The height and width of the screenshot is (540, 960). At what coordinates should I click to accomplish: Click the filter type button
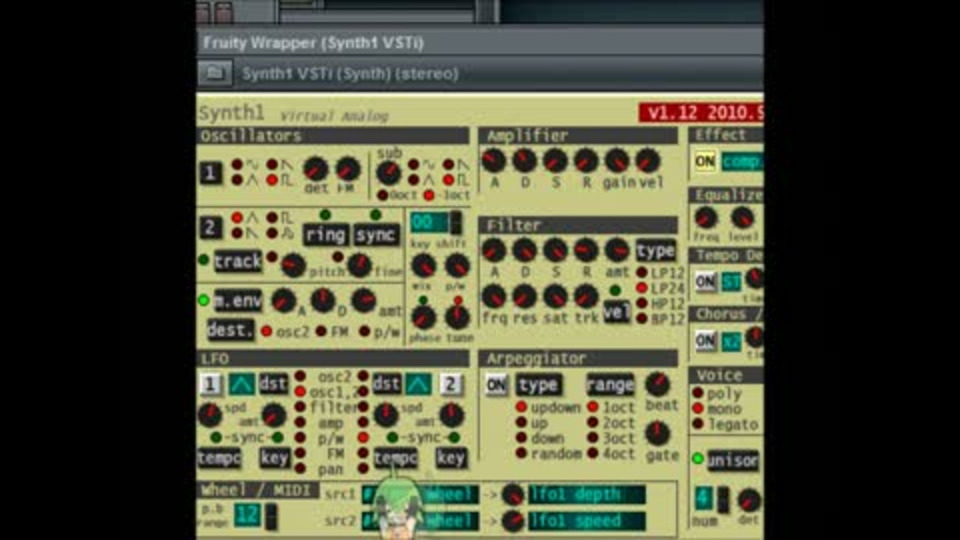point(655,250)
